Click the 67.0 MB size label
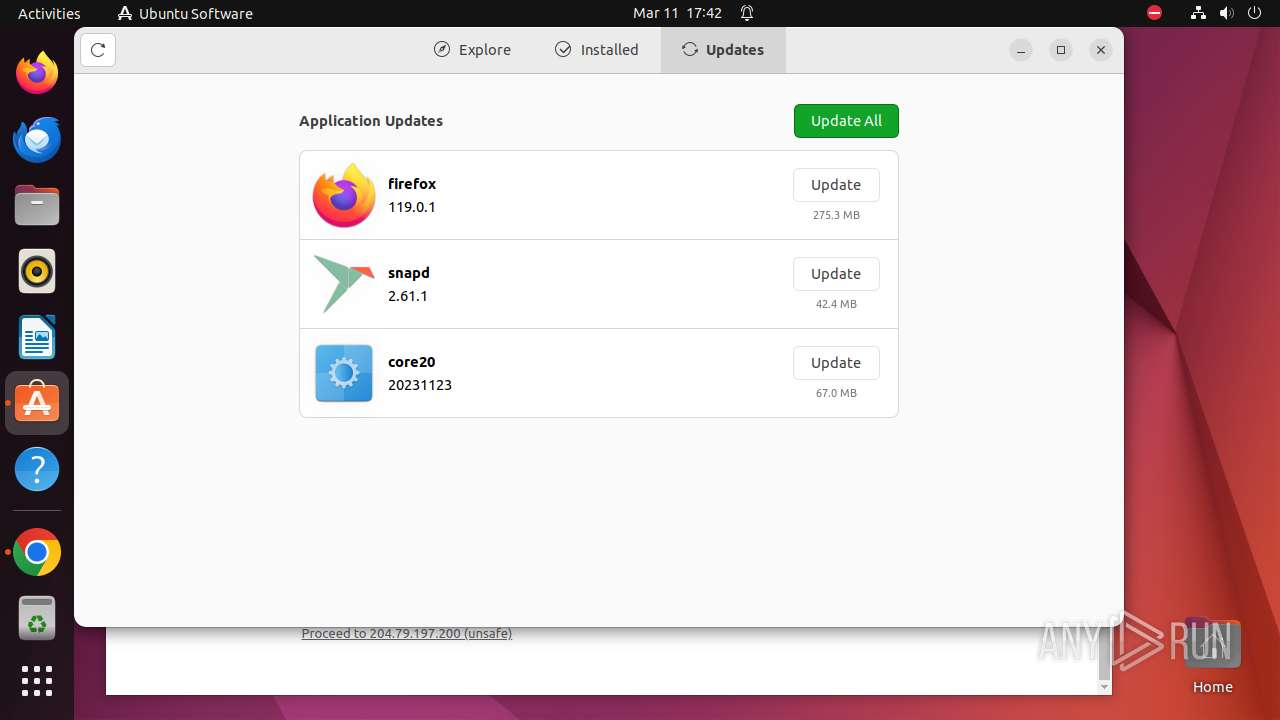The height and width of the screenshot is (720, 1280). tap(836, 393)
